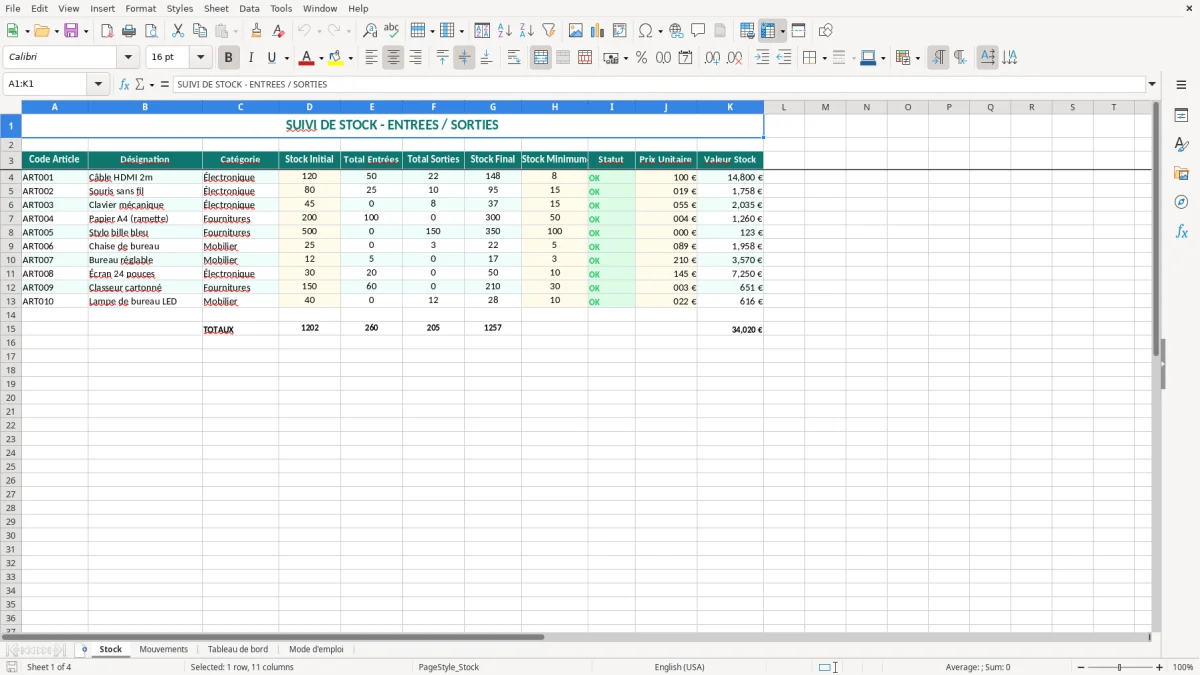Open the Insert Special Character dropdown arrow
This screenshot has width=1200, height=675.
660,31
